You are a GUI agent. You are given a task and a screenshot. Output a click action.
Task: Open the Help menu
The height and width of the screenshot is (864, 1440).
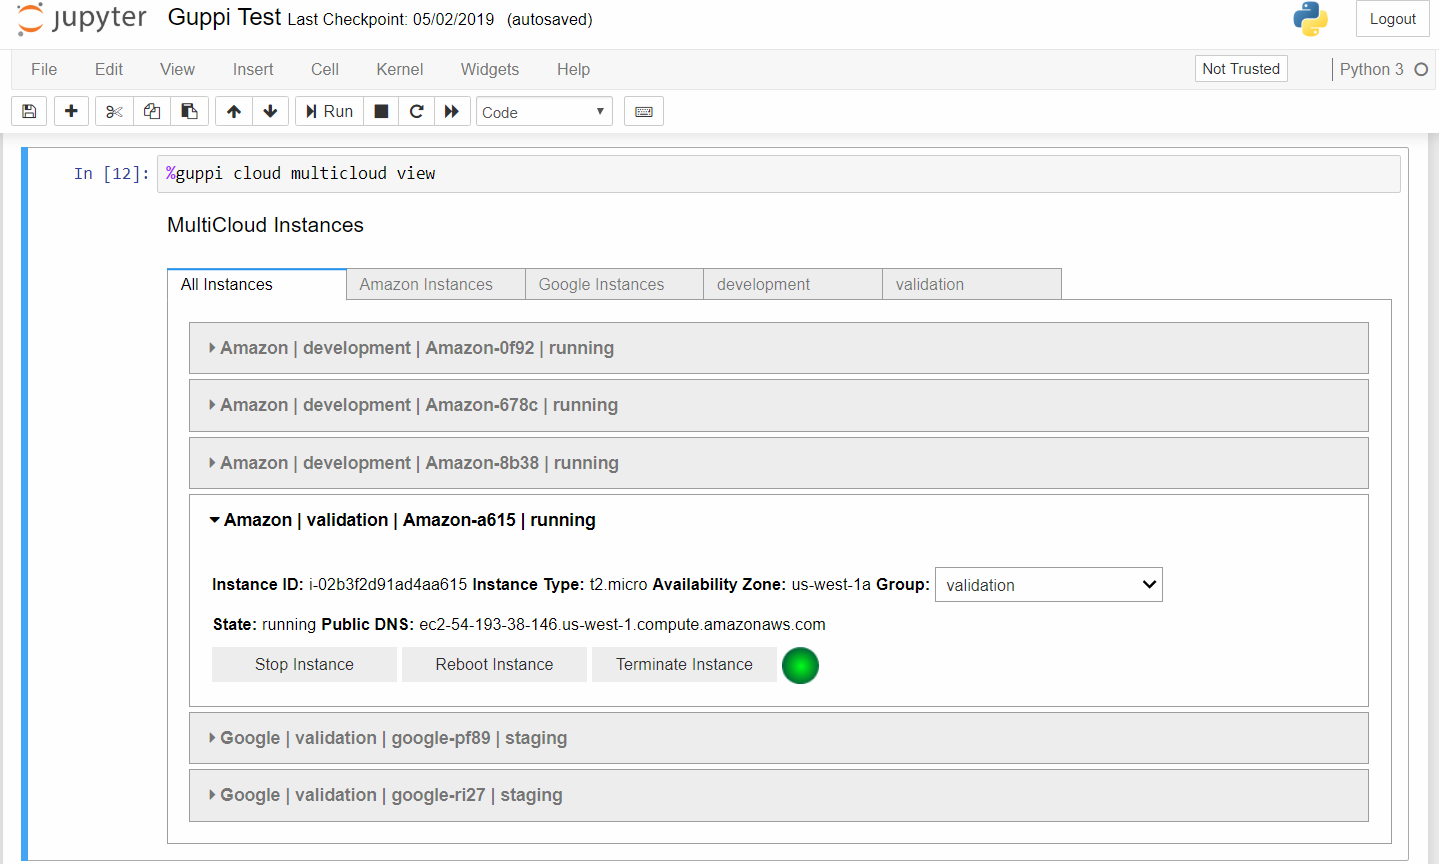click(573, 69)
